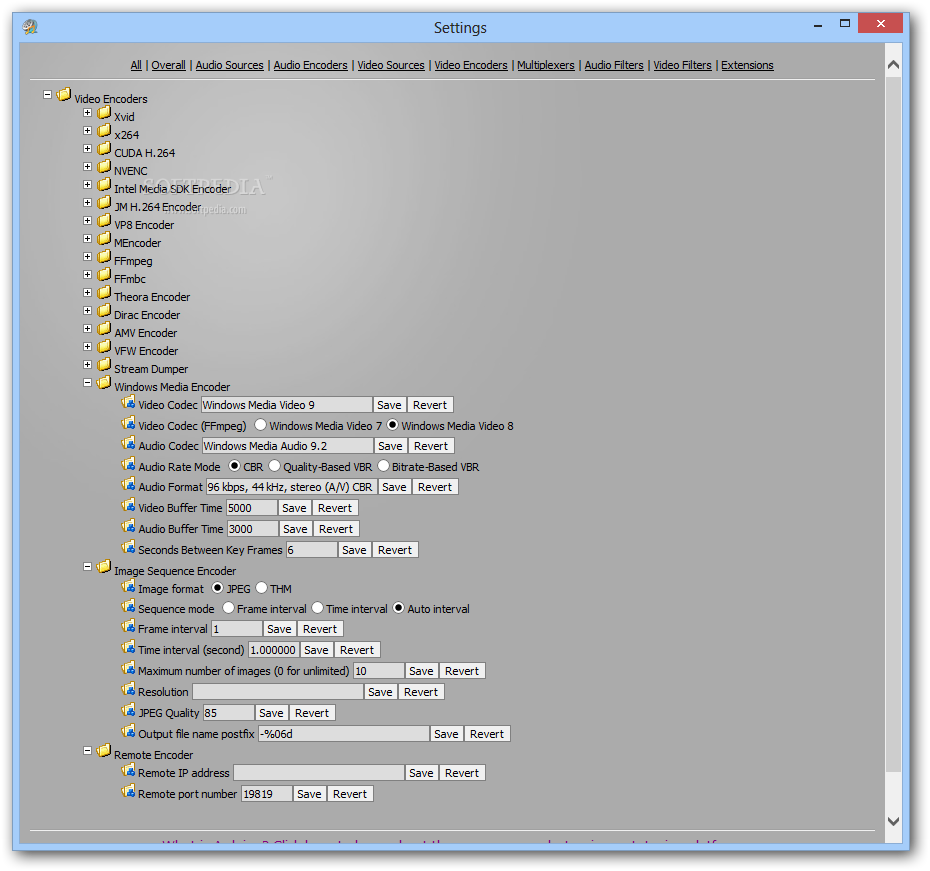930x871 pixels.
Task: Click the application icon in the title bar
Action: [30, 27]
